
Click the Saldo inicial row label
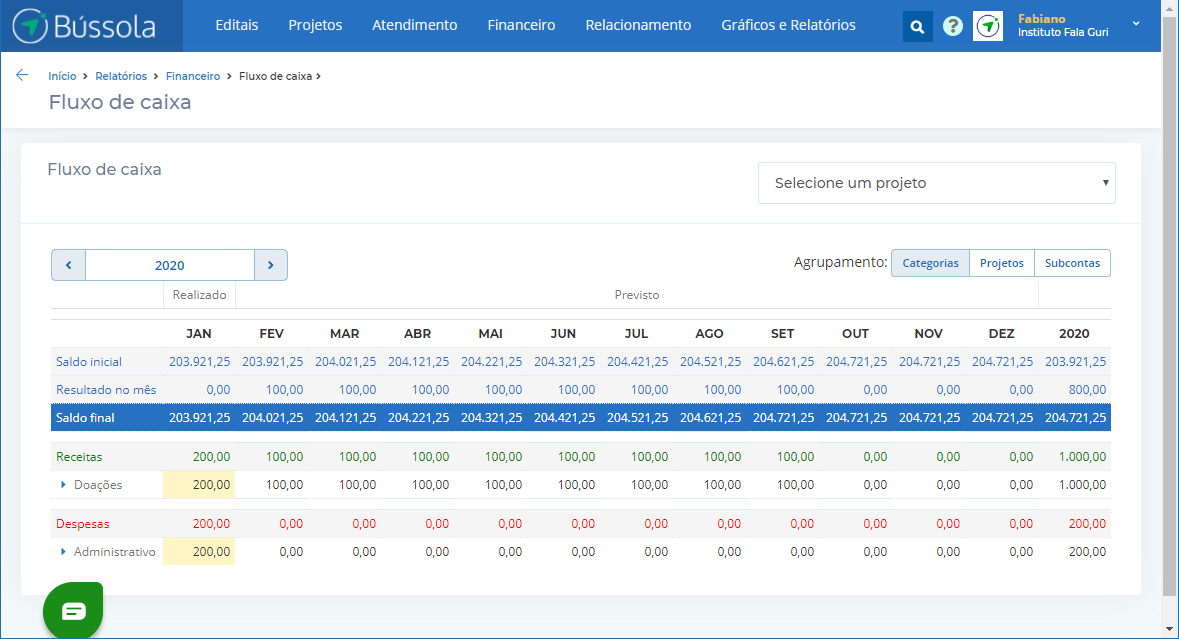89,362
